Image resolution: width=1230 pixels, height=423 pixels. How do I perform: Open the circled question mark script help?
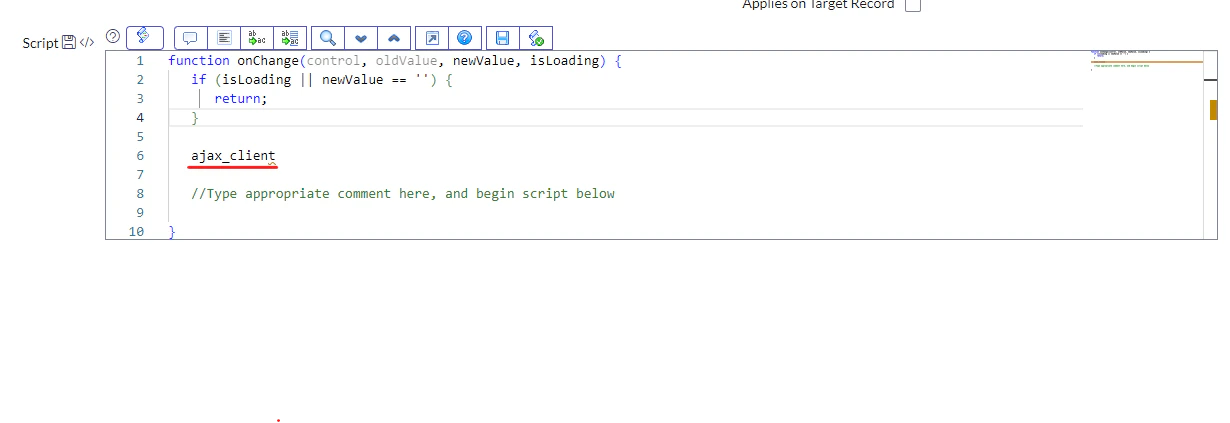click(113, 36)
